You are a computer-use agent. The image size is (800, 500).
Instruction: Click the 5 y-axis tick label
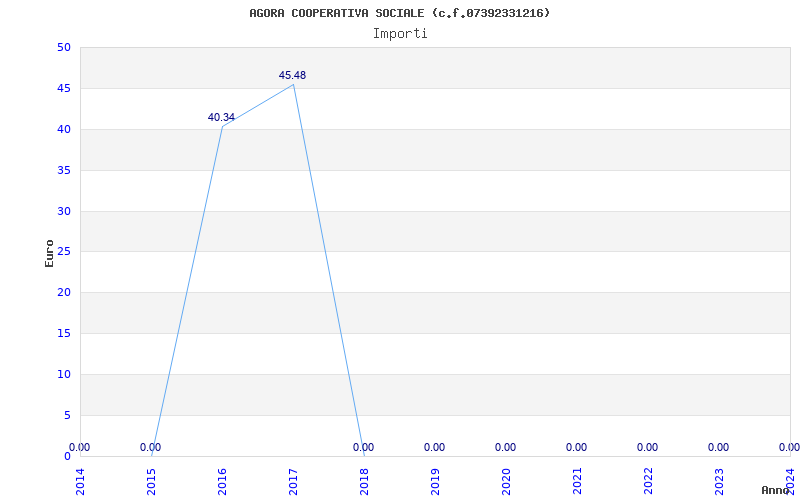[x=67, y=415]
